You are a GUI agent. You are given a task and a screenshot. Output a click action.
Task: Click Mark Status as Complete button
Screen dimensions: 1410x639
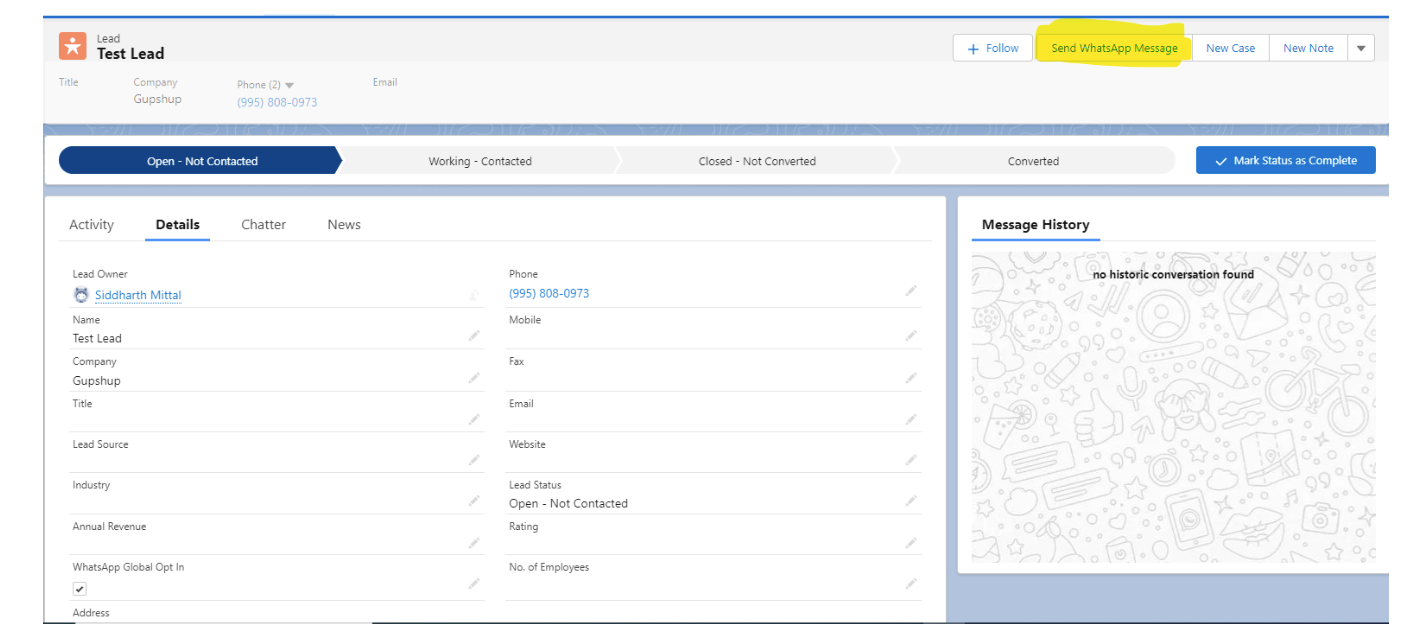(x=1285, y=160)
